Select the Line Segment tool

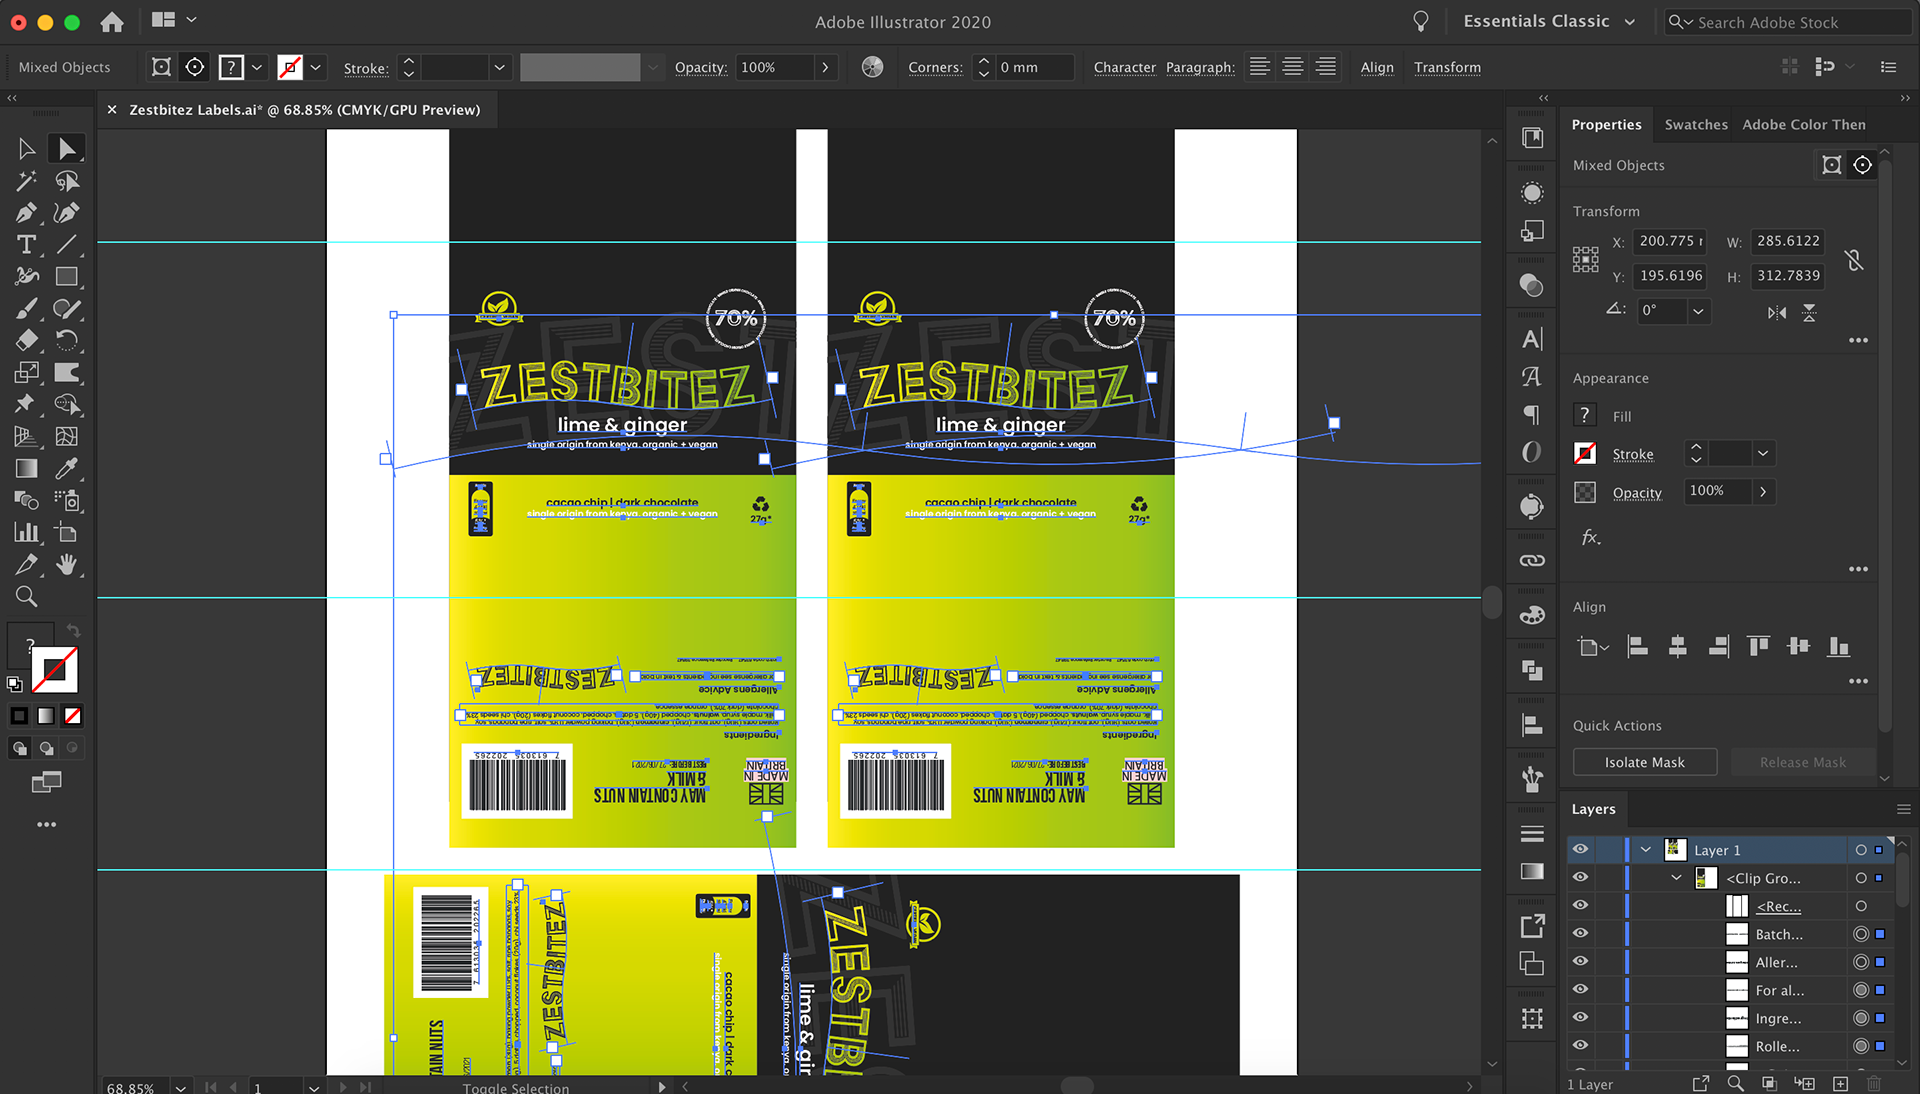[x=67, y=245]
